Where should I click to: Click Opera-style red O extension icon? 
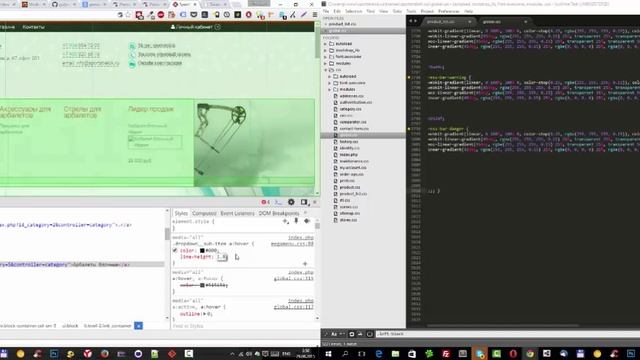pos(249,15)
